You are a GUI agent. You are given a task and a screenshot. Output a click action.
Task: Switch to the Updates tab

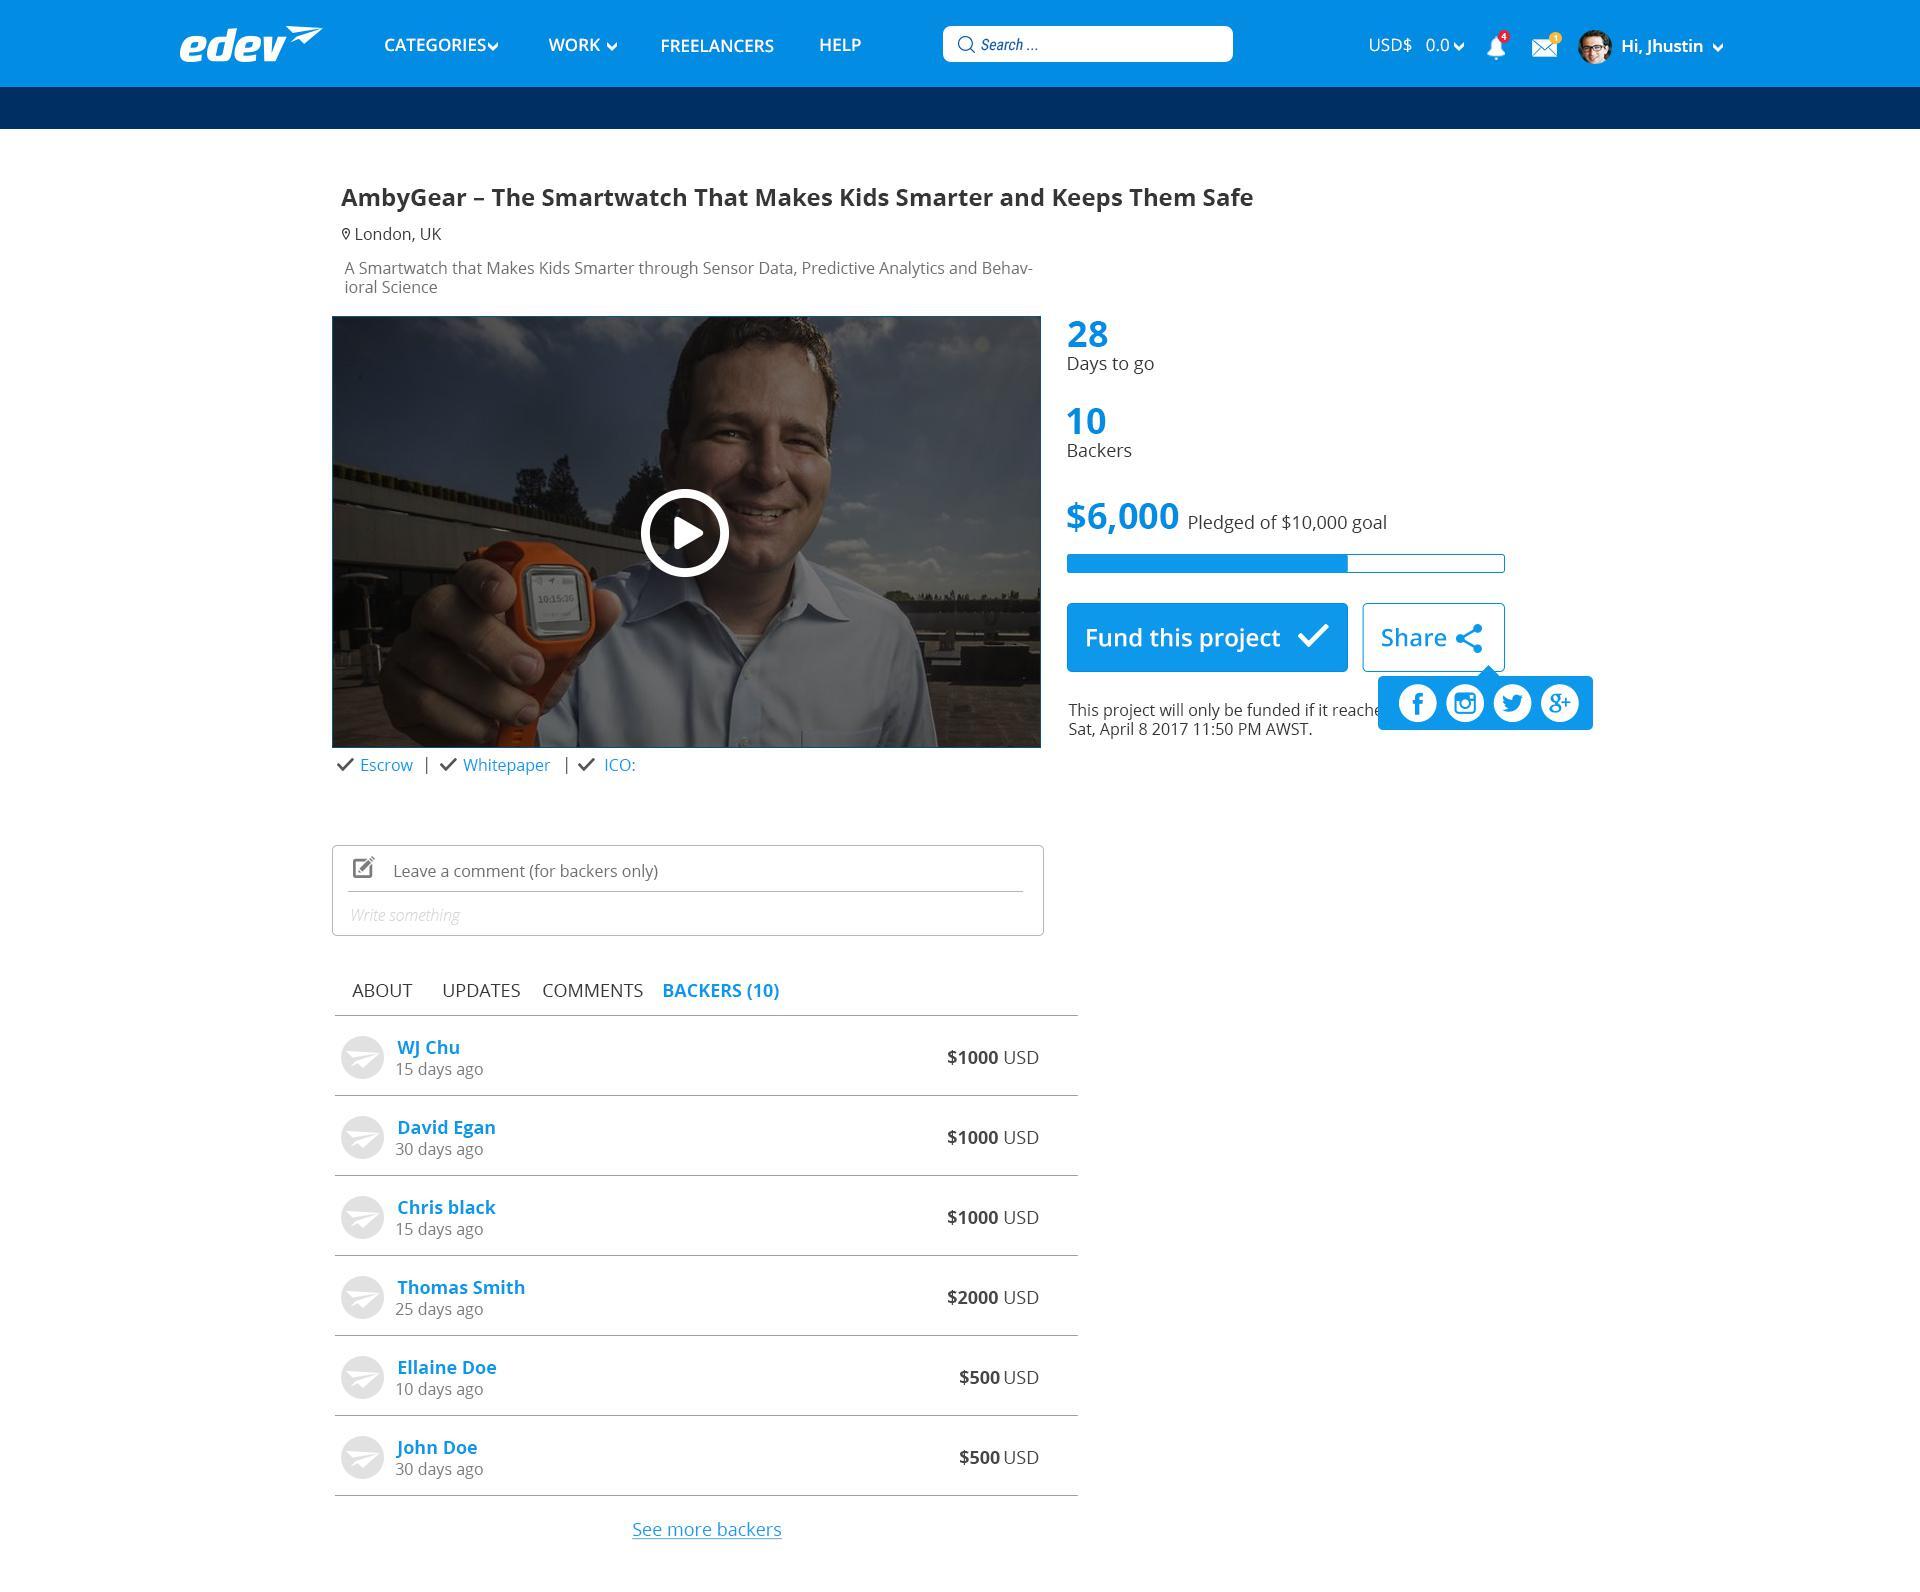coord(481,990)
